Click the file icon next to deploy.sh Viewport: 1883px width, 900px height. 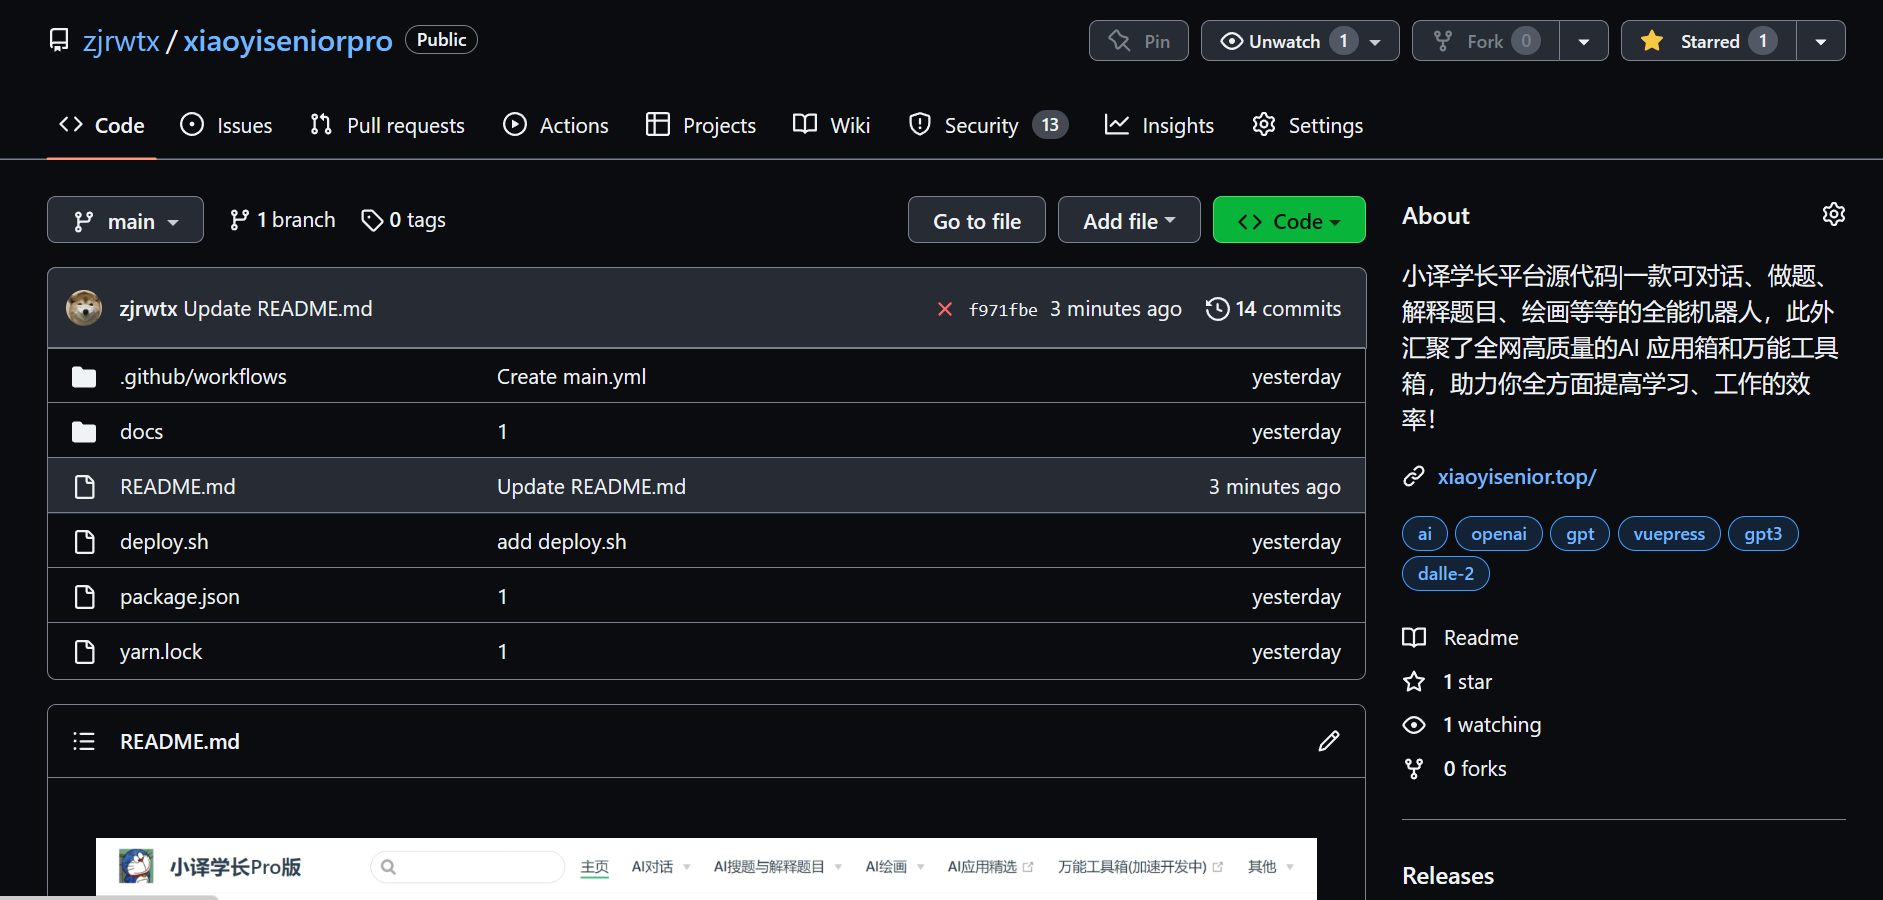(x=85, y=542)
